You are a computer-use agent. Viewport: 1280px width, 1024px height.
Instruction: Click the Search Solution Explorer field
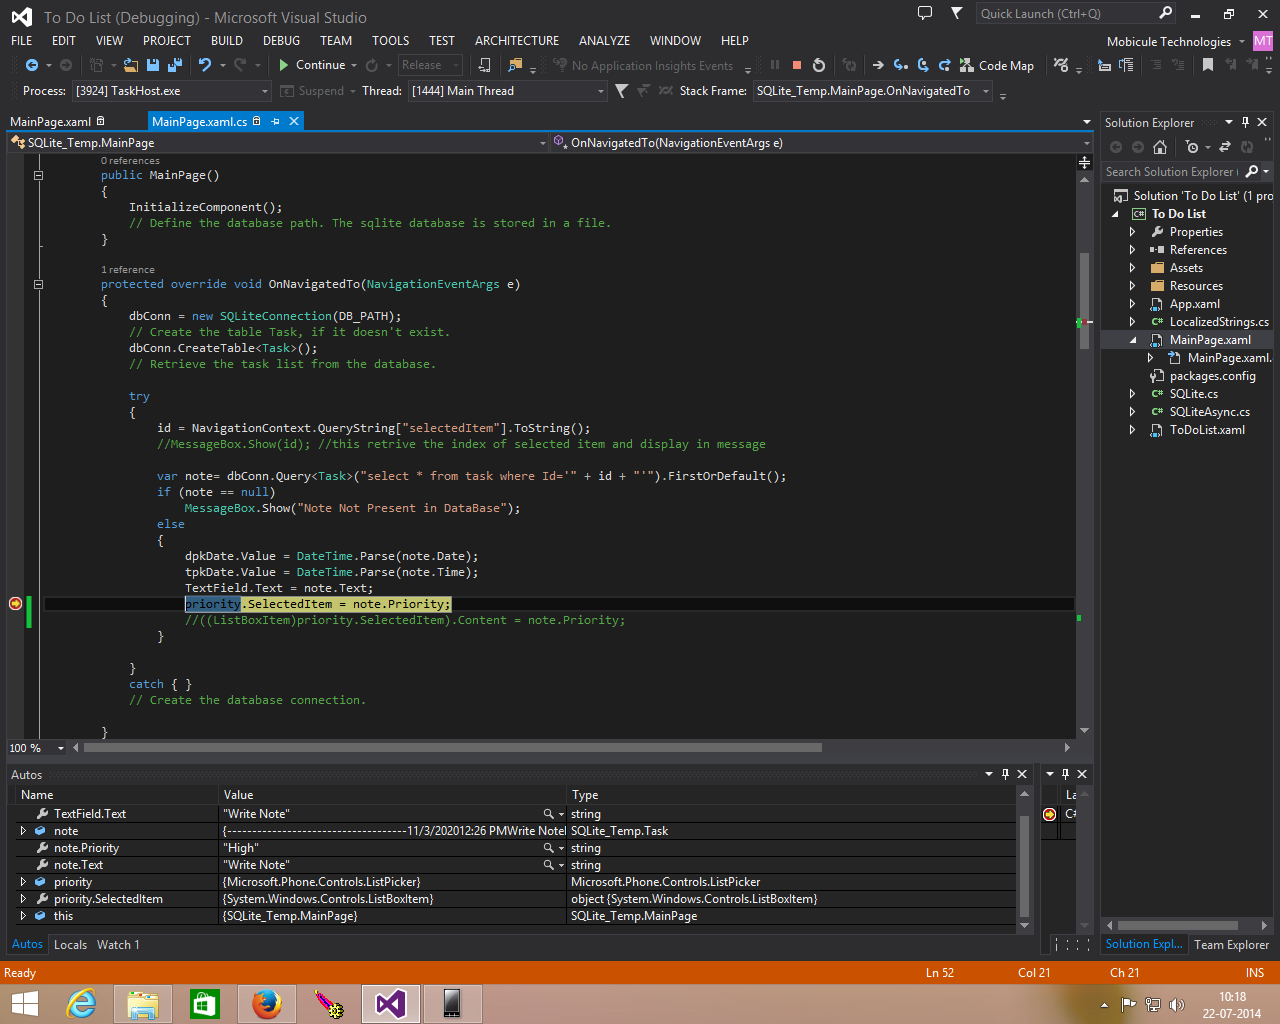1172,172
